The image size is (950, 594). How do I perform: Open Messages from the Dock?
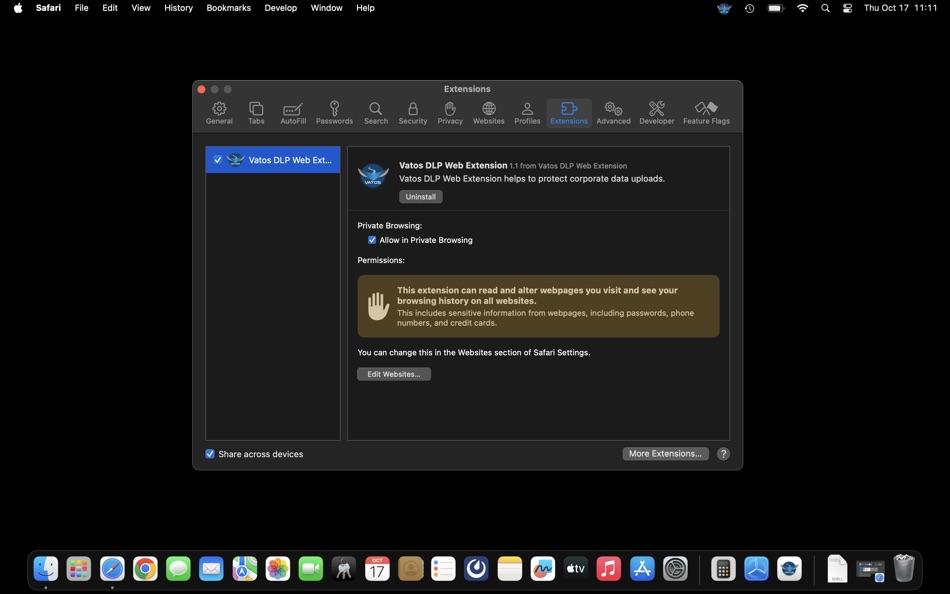pyautogui.click(x=178, y=569)
